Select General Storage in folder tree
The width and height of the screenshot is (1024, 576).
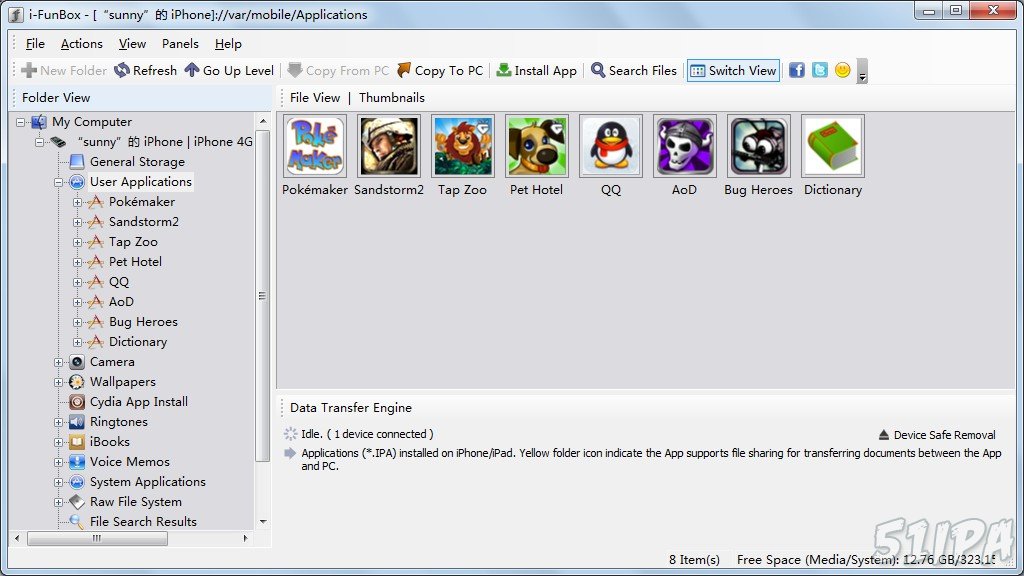[x=137, y=161]
